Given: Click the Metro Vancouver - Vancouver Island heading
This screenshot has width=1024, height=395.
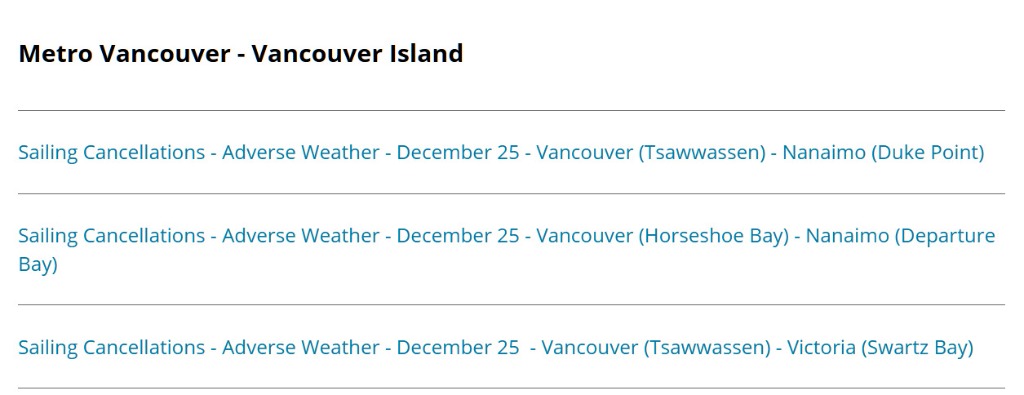Looking at the screenshot, I should point(241,54).
